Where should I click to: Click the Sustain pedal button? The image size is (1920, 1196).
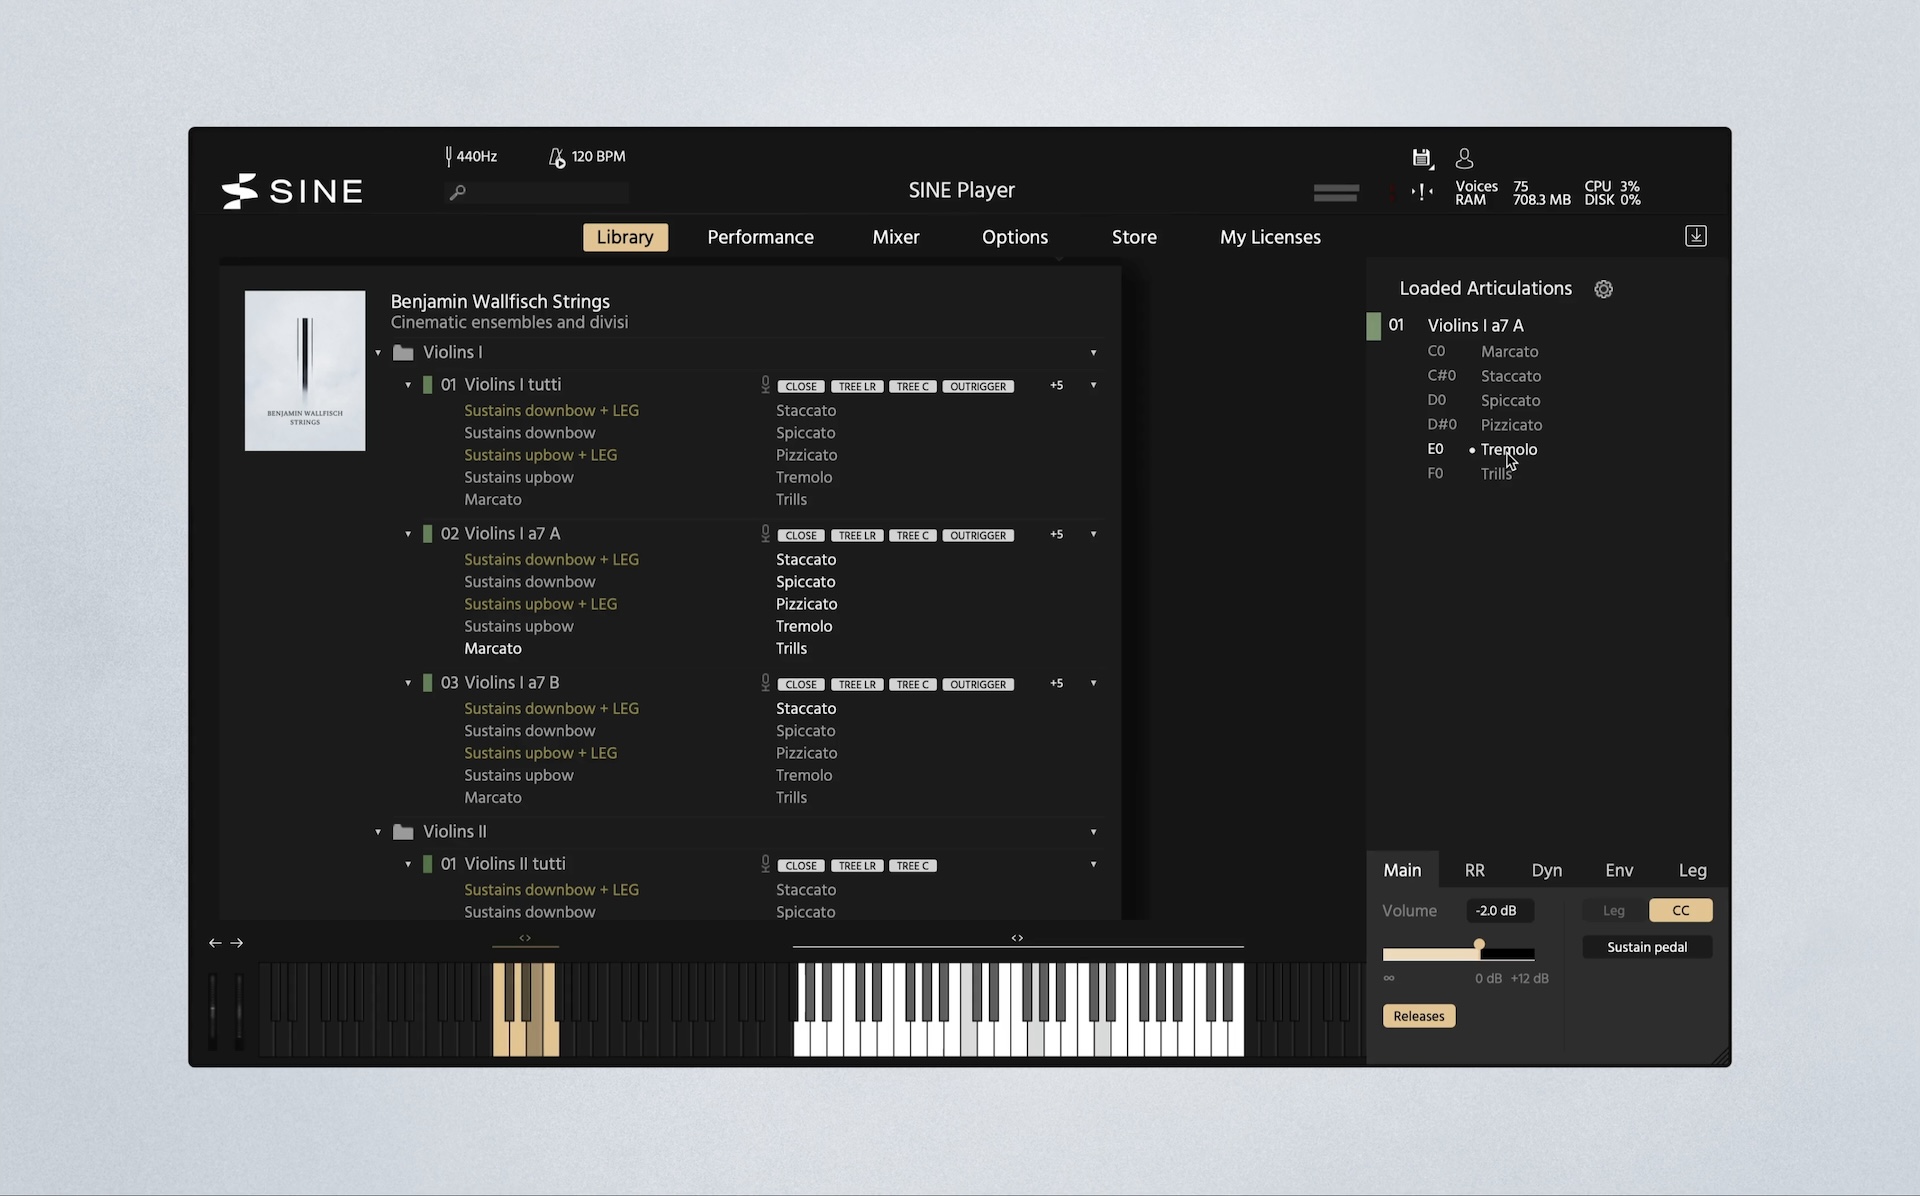pyautogui.click(x=1646, y=947)
